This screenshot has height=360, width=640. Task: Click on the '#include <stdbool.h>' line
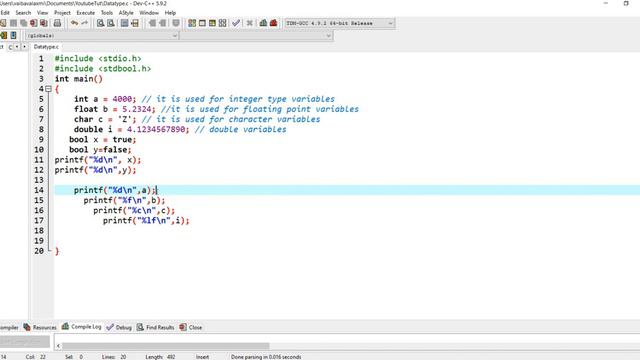[103, 69]
